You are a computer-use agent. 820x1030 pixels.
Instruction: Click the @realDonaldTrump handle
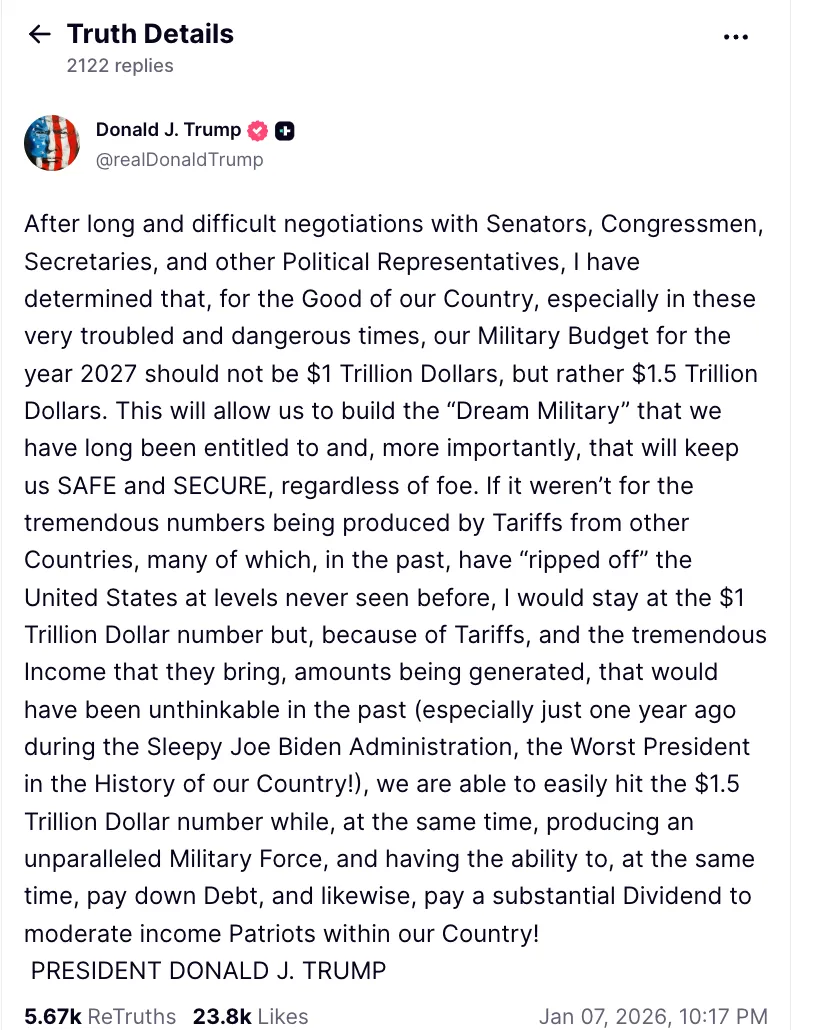(x=179, y=159)
